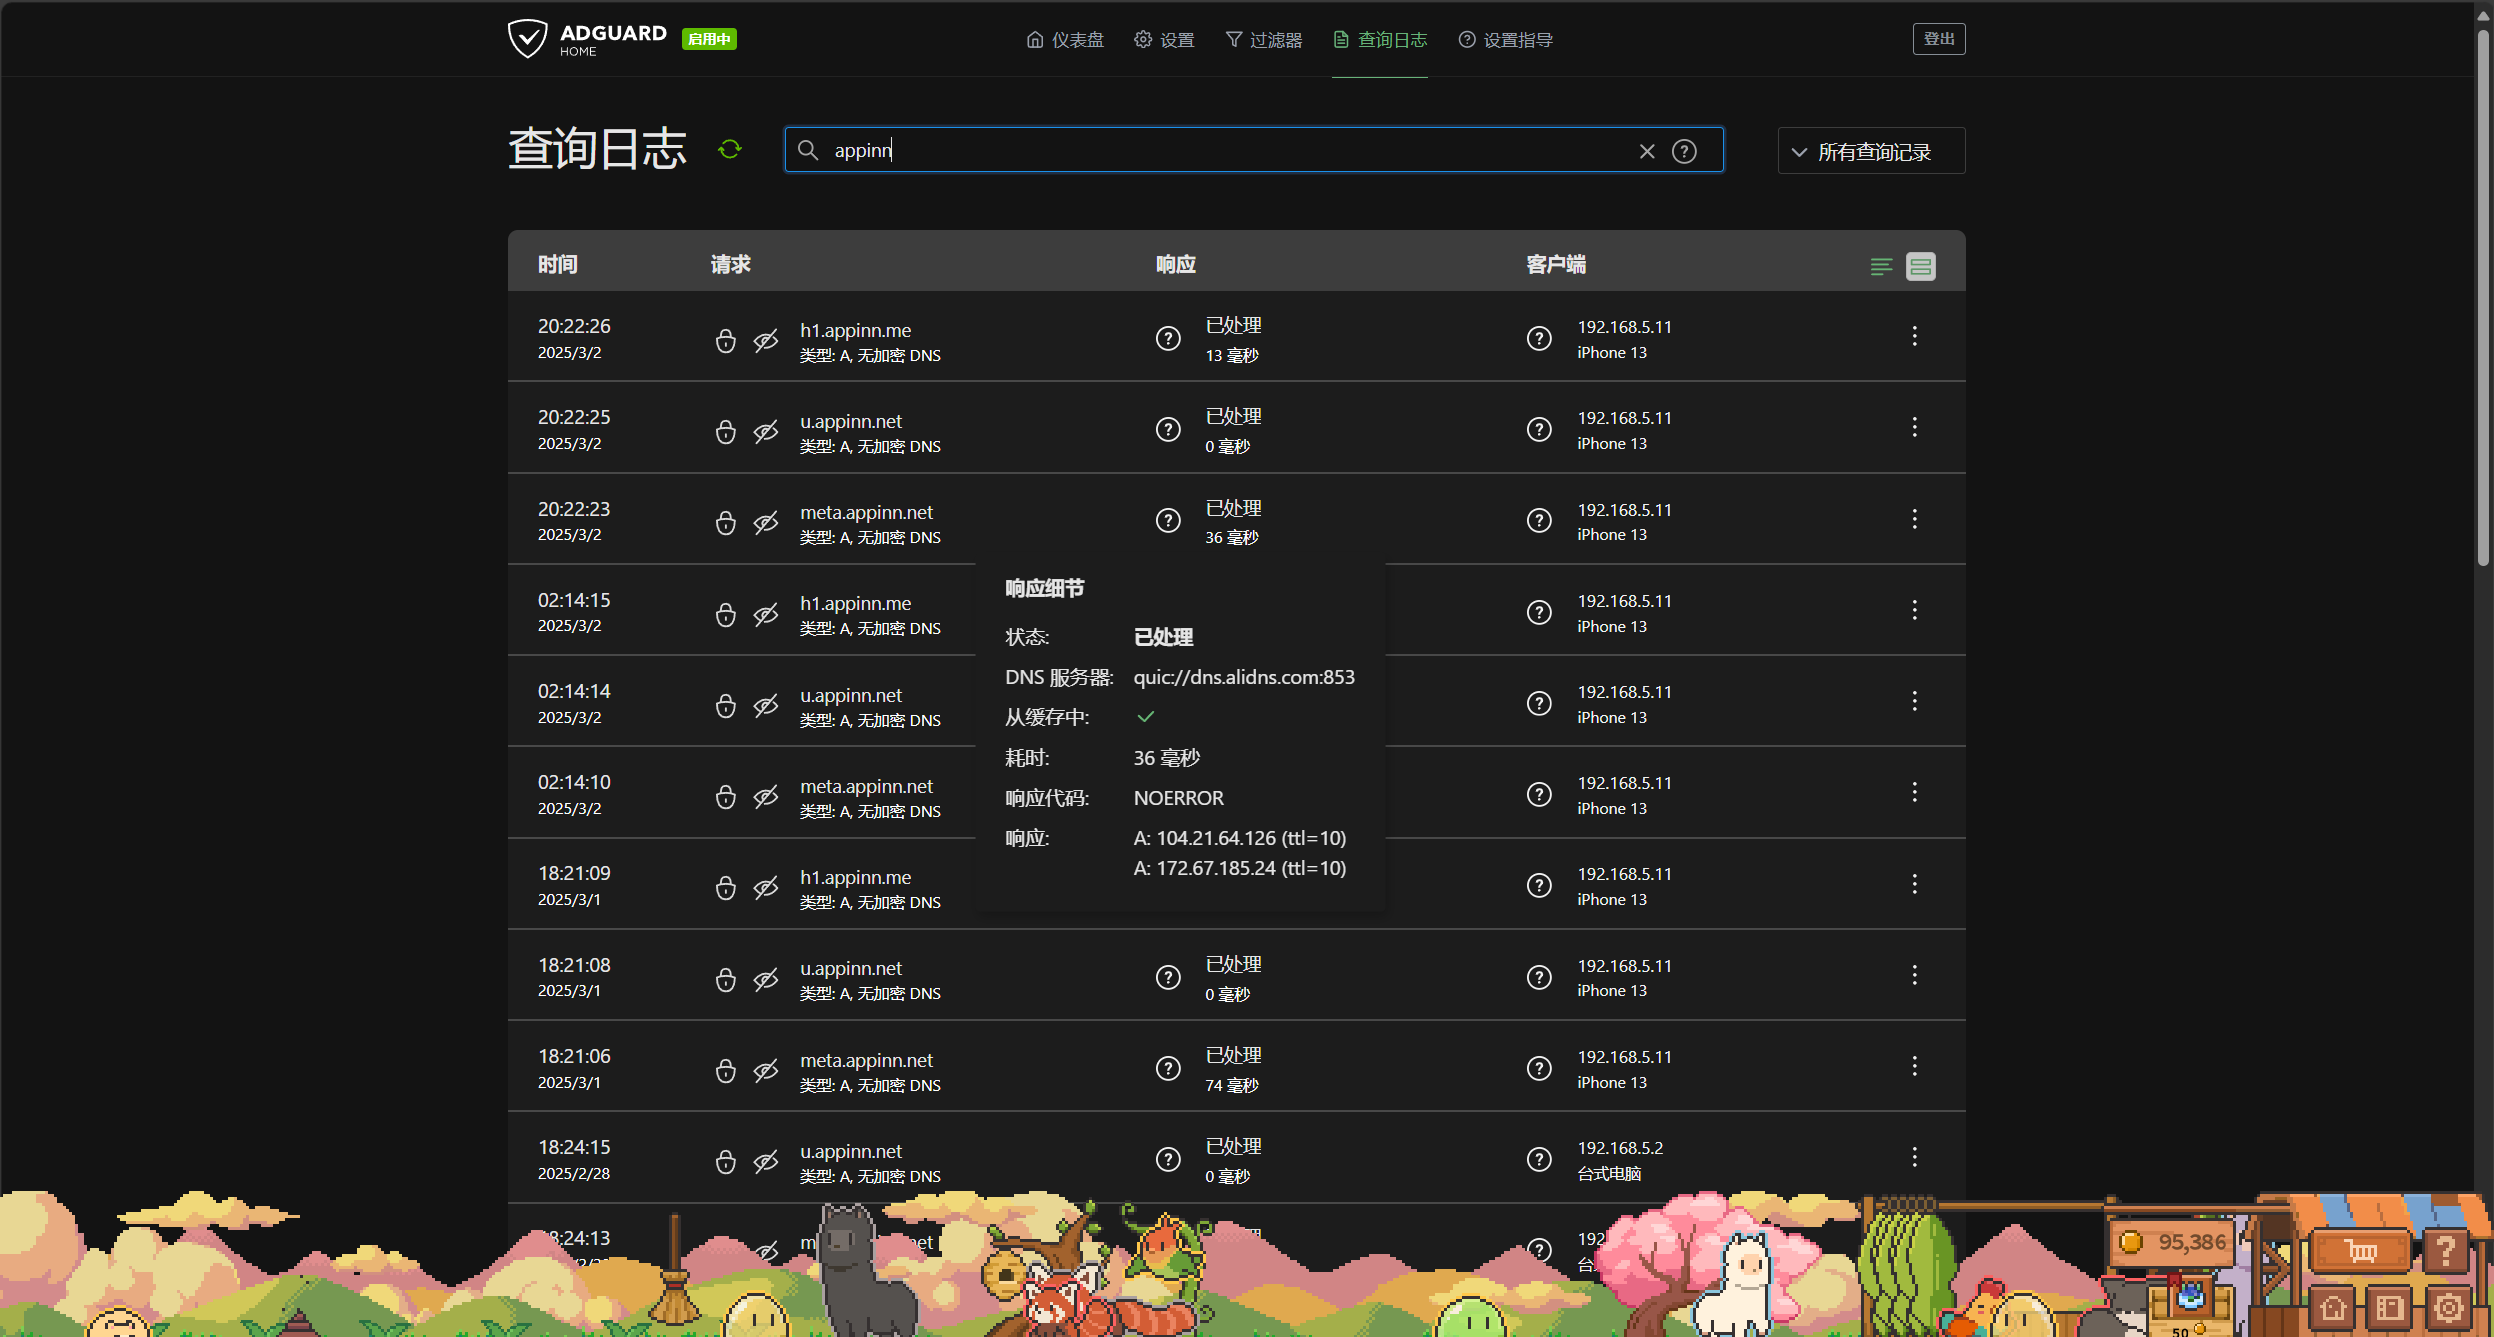Open the search help question icon

click(1685, 151)
